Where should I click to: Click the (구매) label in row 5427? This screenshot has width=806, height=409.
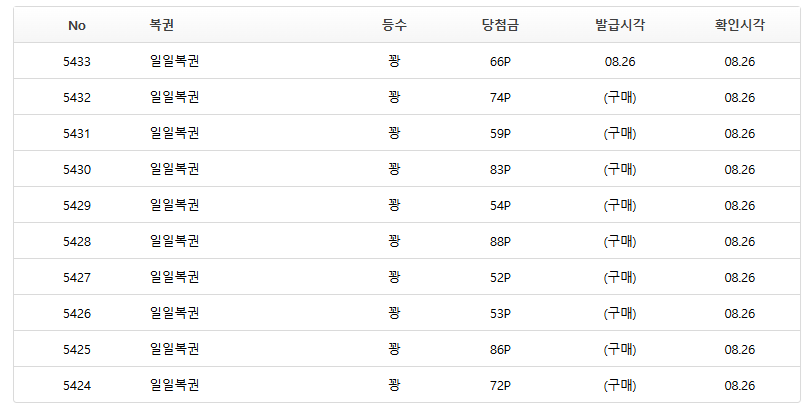(x=620, y=277)
